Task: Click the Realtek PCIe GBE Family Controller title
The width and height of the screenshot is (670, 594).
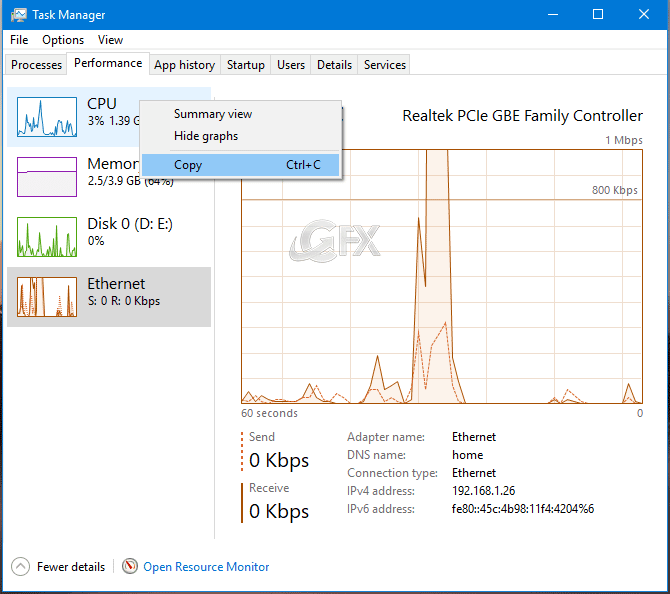Action: [523, 116]
